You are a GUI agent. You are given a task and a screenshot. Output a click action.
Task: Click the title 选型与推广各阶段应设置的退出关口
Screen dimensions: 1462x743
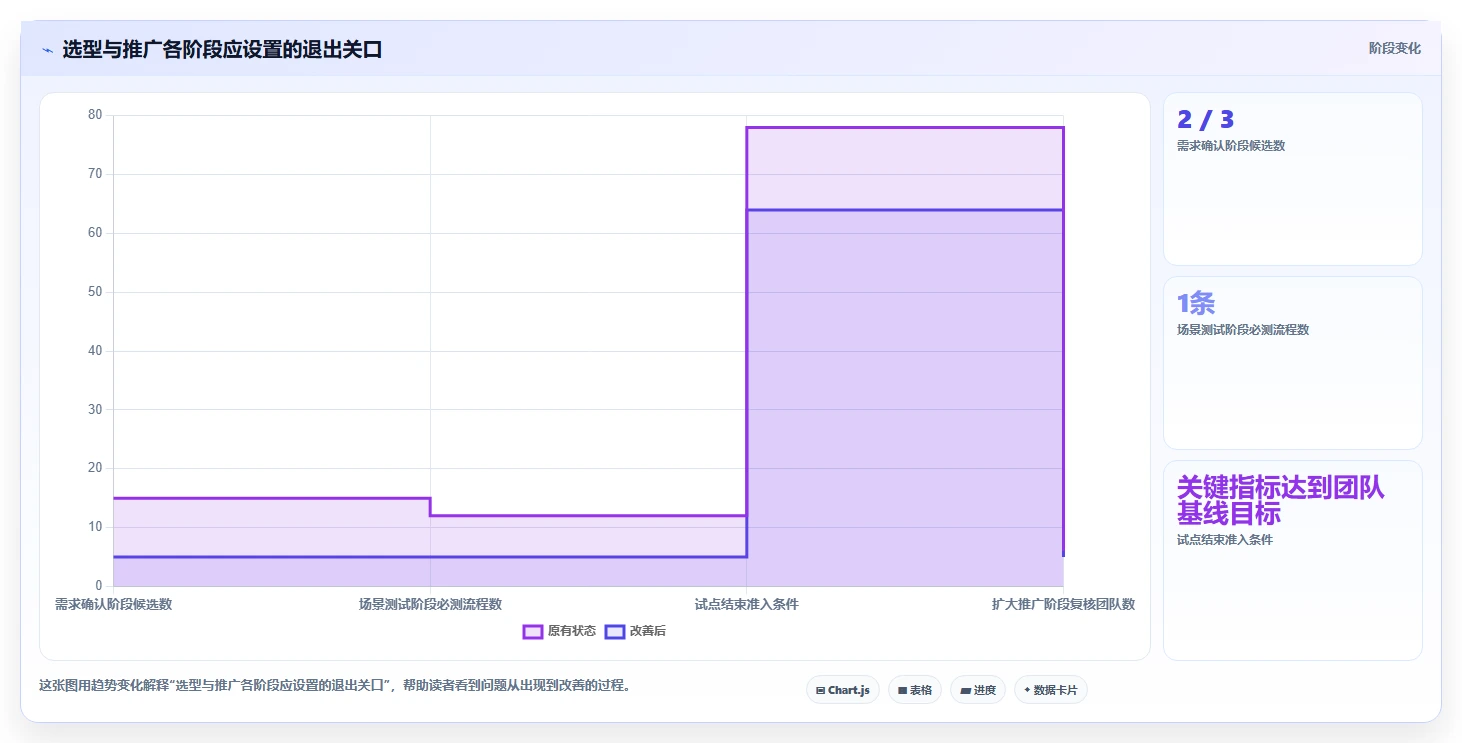(x=222, y=50)
